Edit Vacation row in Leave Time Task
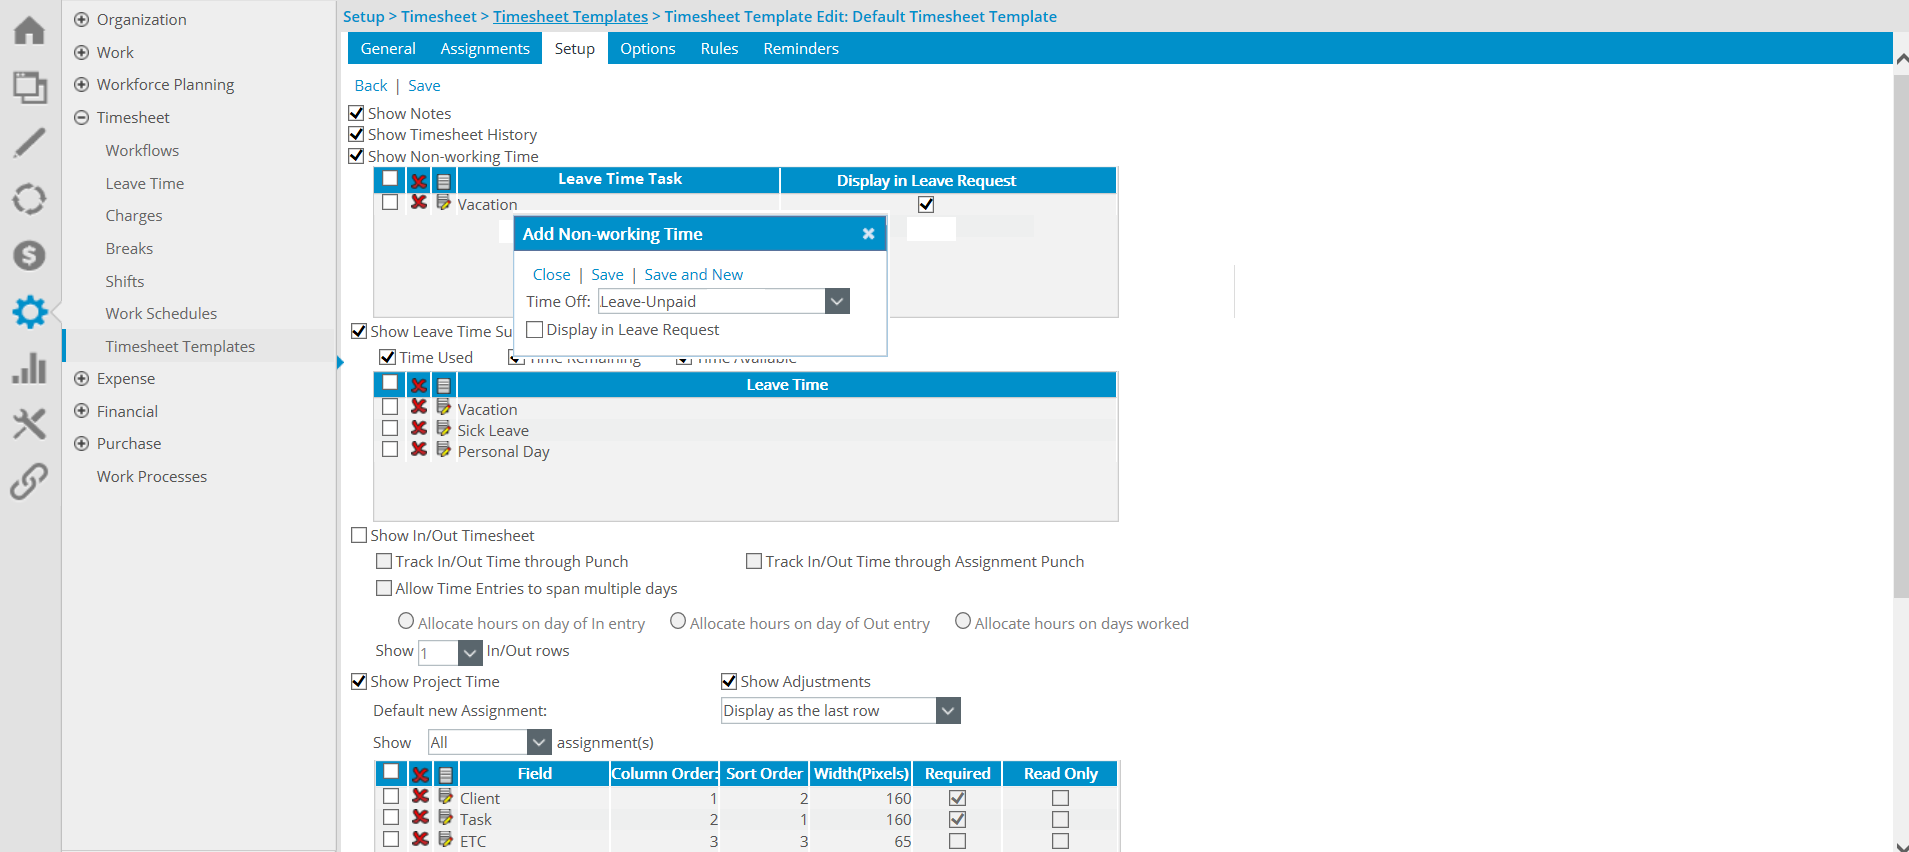 [443, 202]
